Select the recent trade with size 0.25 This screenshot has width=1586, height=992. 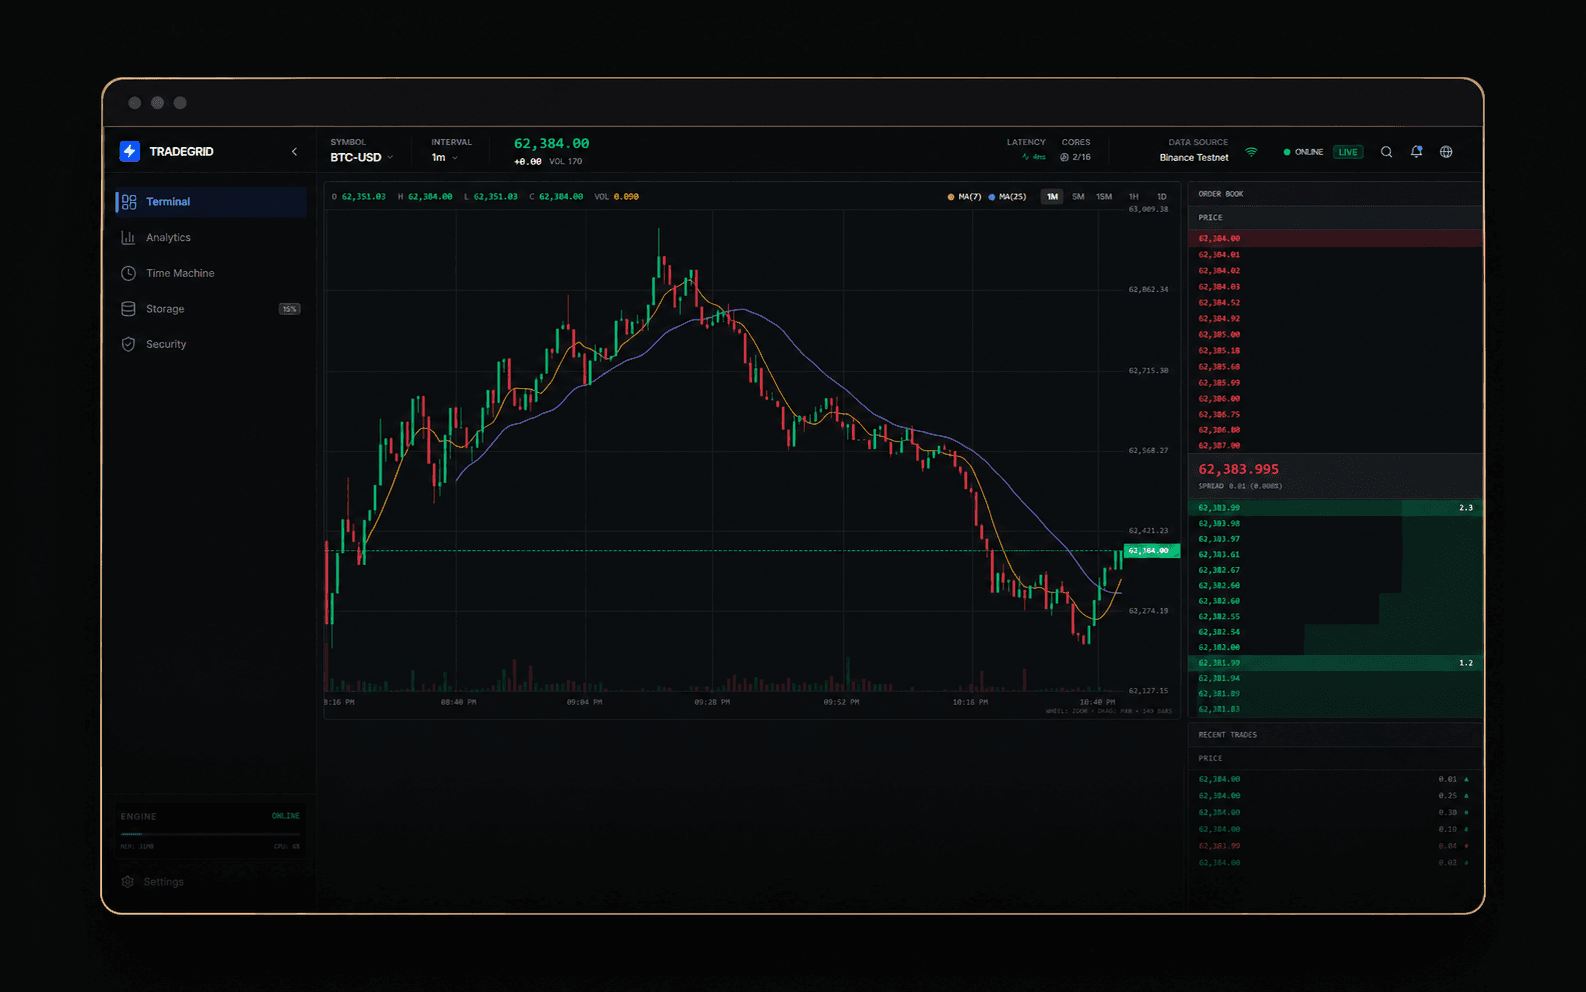[1335, 796]
